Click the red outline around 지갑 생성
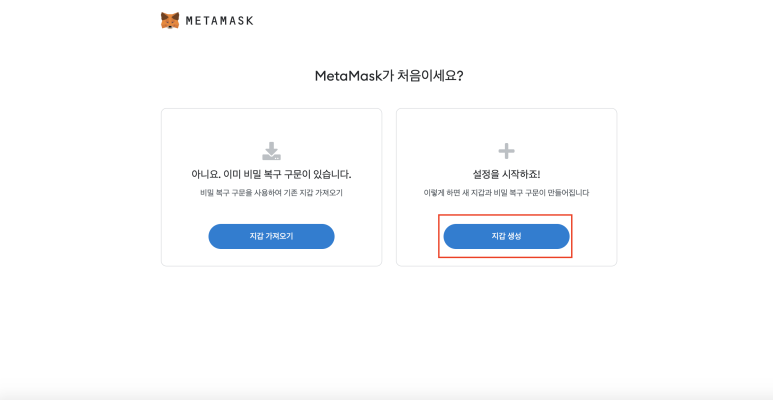The image size is (773, 400). tap(505, 215)
